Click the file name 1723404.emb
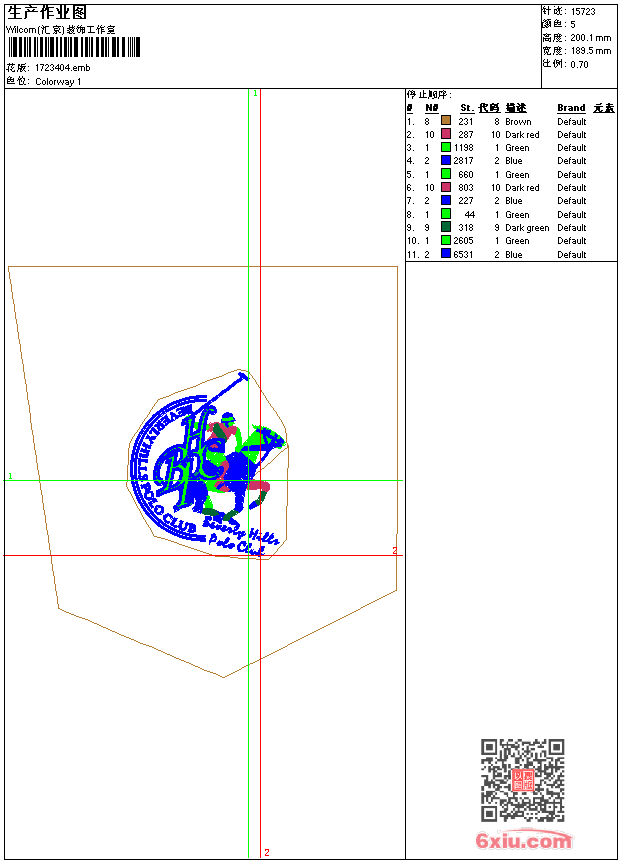 pos(63,68)
